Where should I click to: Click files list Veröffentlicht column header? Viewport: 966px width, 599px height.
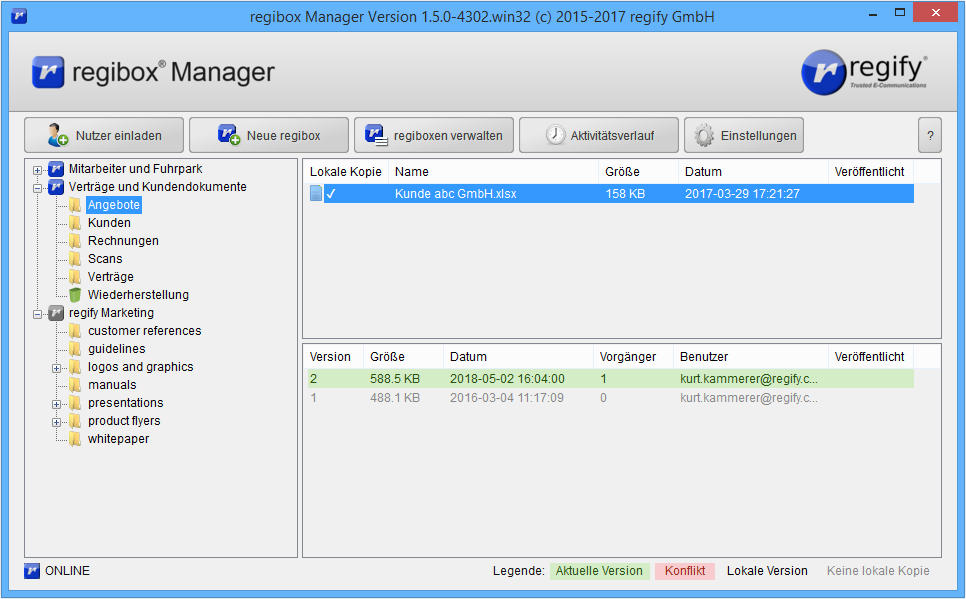(871, 171)
